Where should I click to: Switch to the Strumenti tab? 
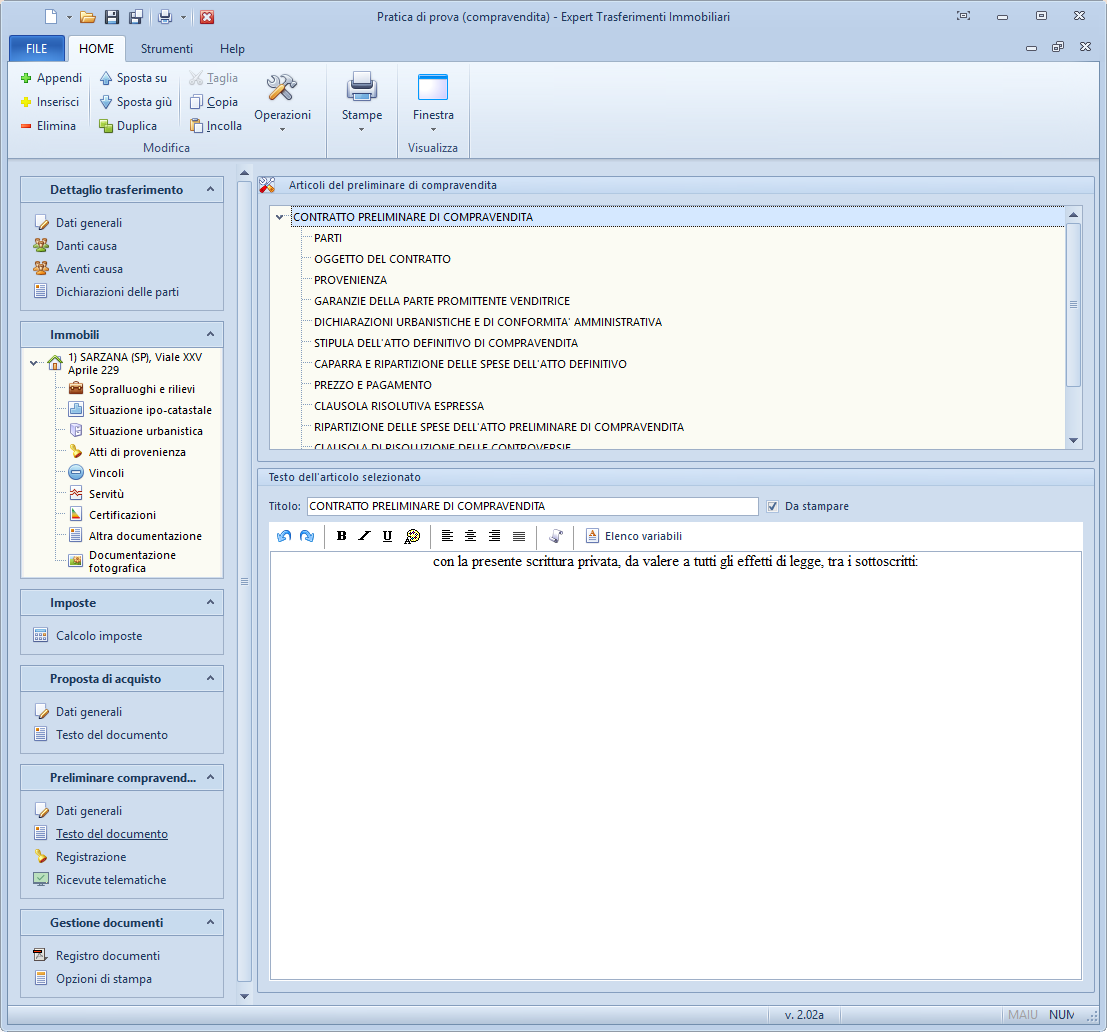tap(166, 49)
